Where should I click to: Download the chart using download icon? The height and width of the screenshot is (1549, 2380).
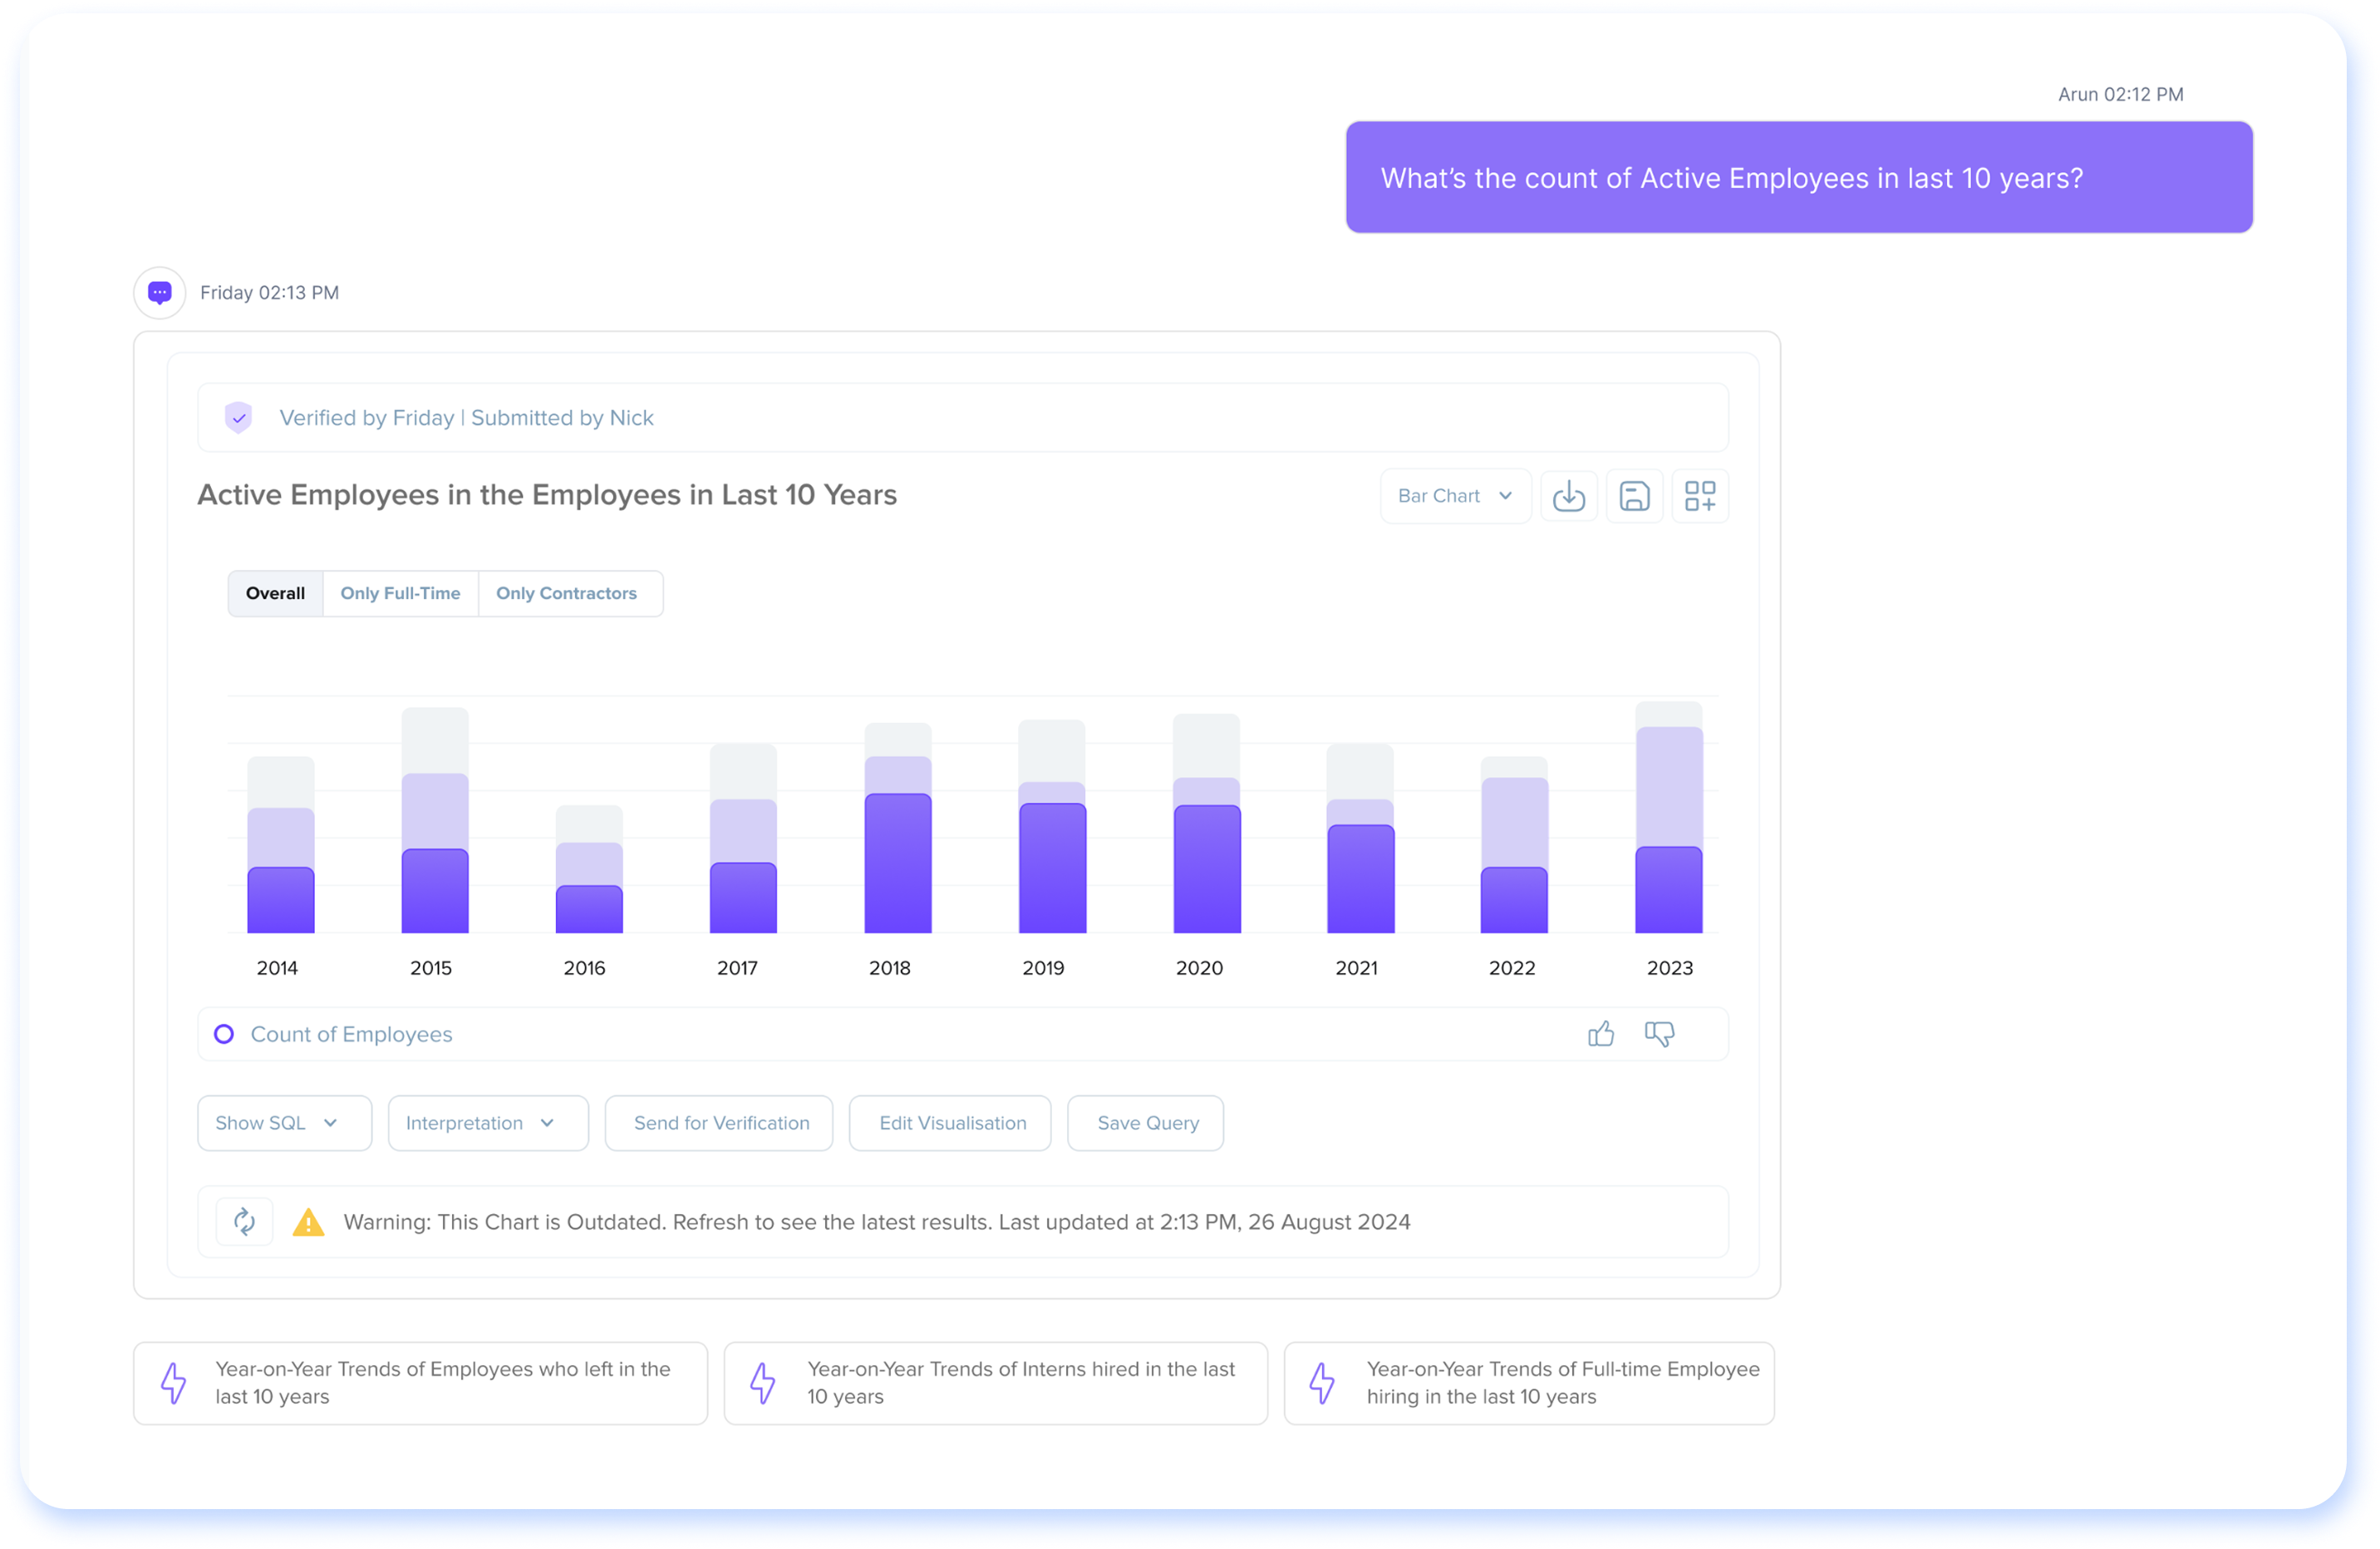[1568, 496]
